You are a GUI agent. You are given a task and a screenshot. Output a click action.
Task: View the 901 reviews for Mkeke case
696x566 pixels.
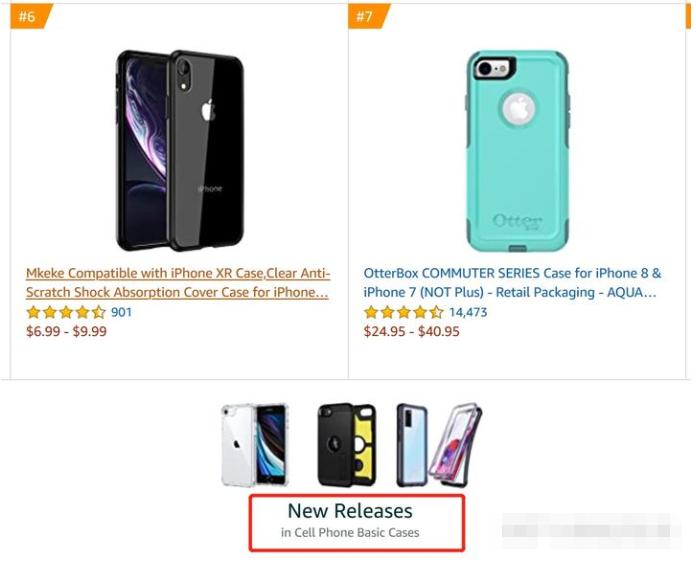pyautogui.click(x=121, y=312)
